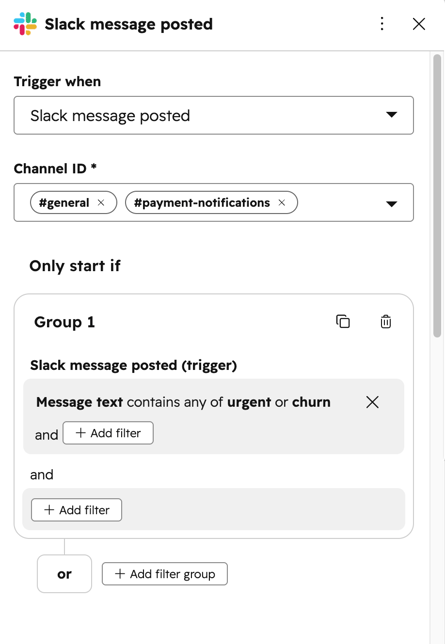Screen dimensions: 445x644
Task: Close the Slack message posted panel
Action: (x=419, y=24)
